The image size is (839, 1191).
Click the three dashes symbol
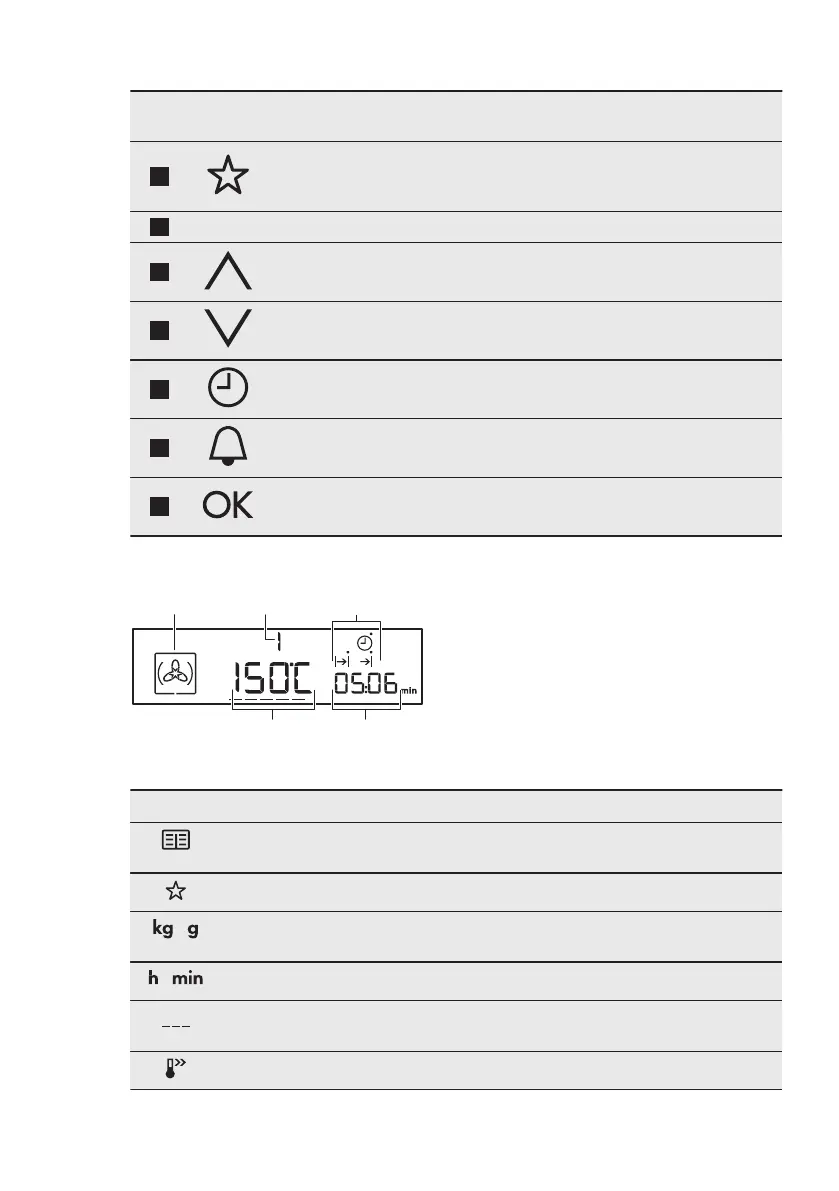(x=175, y=1025)
